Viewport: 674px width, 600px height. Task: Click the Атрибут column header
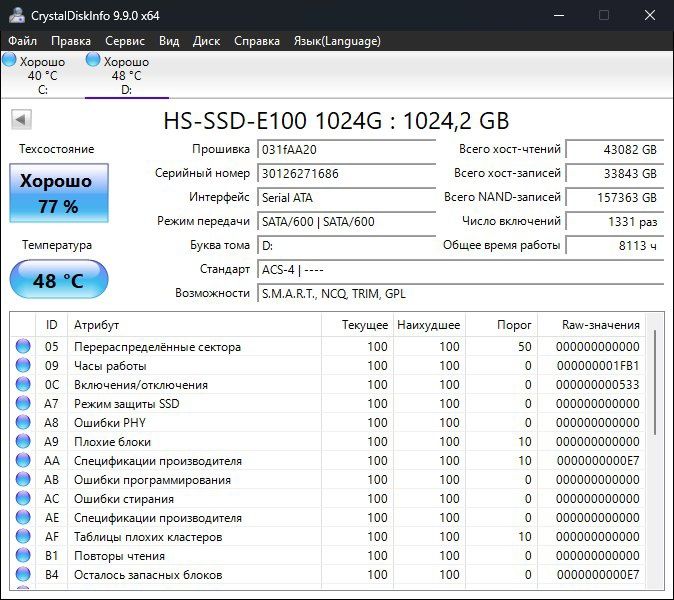tap(194, 325)
